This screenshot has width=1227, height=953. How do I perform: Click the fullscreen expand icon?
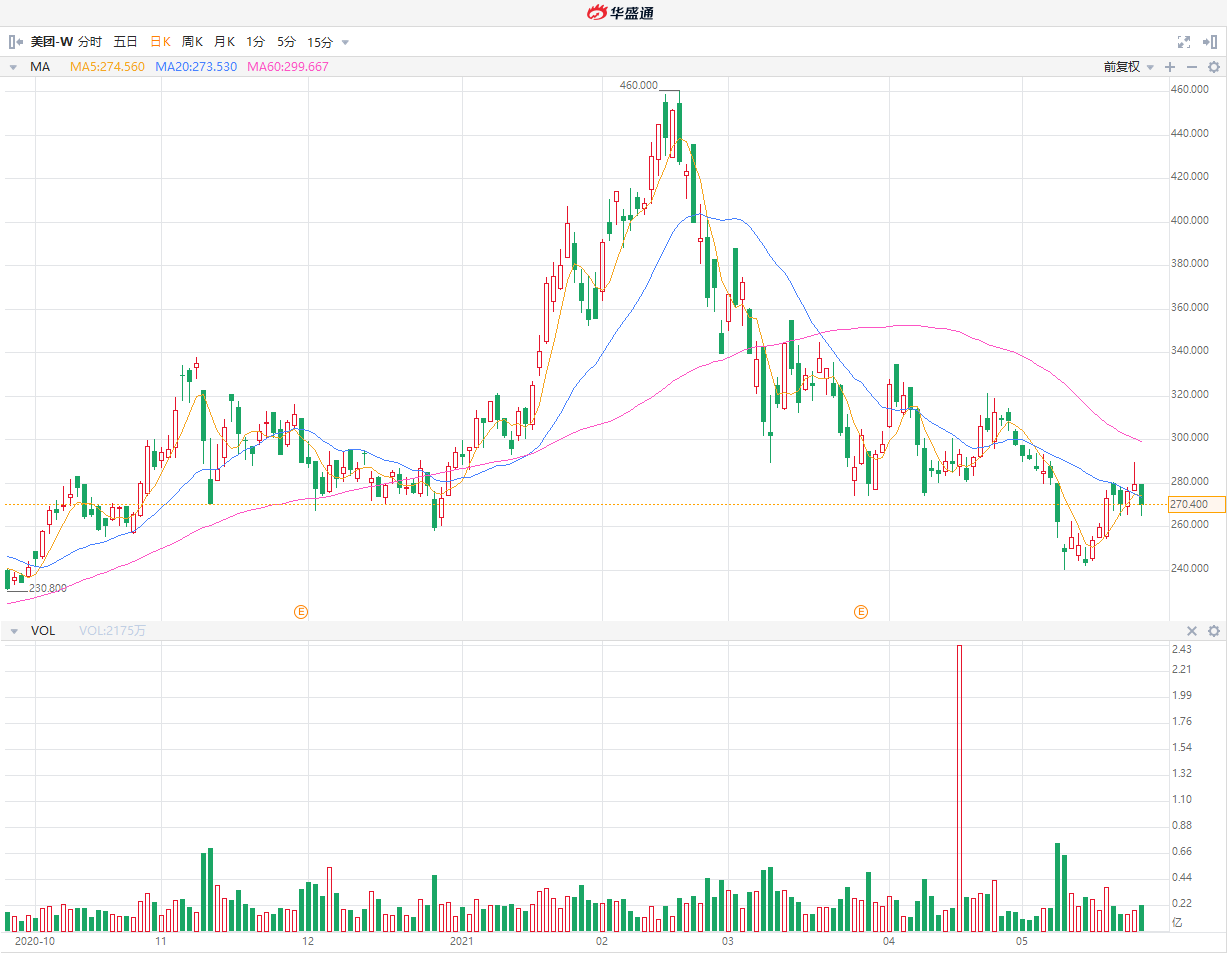pyautogui.click(x=1184, y=42)
